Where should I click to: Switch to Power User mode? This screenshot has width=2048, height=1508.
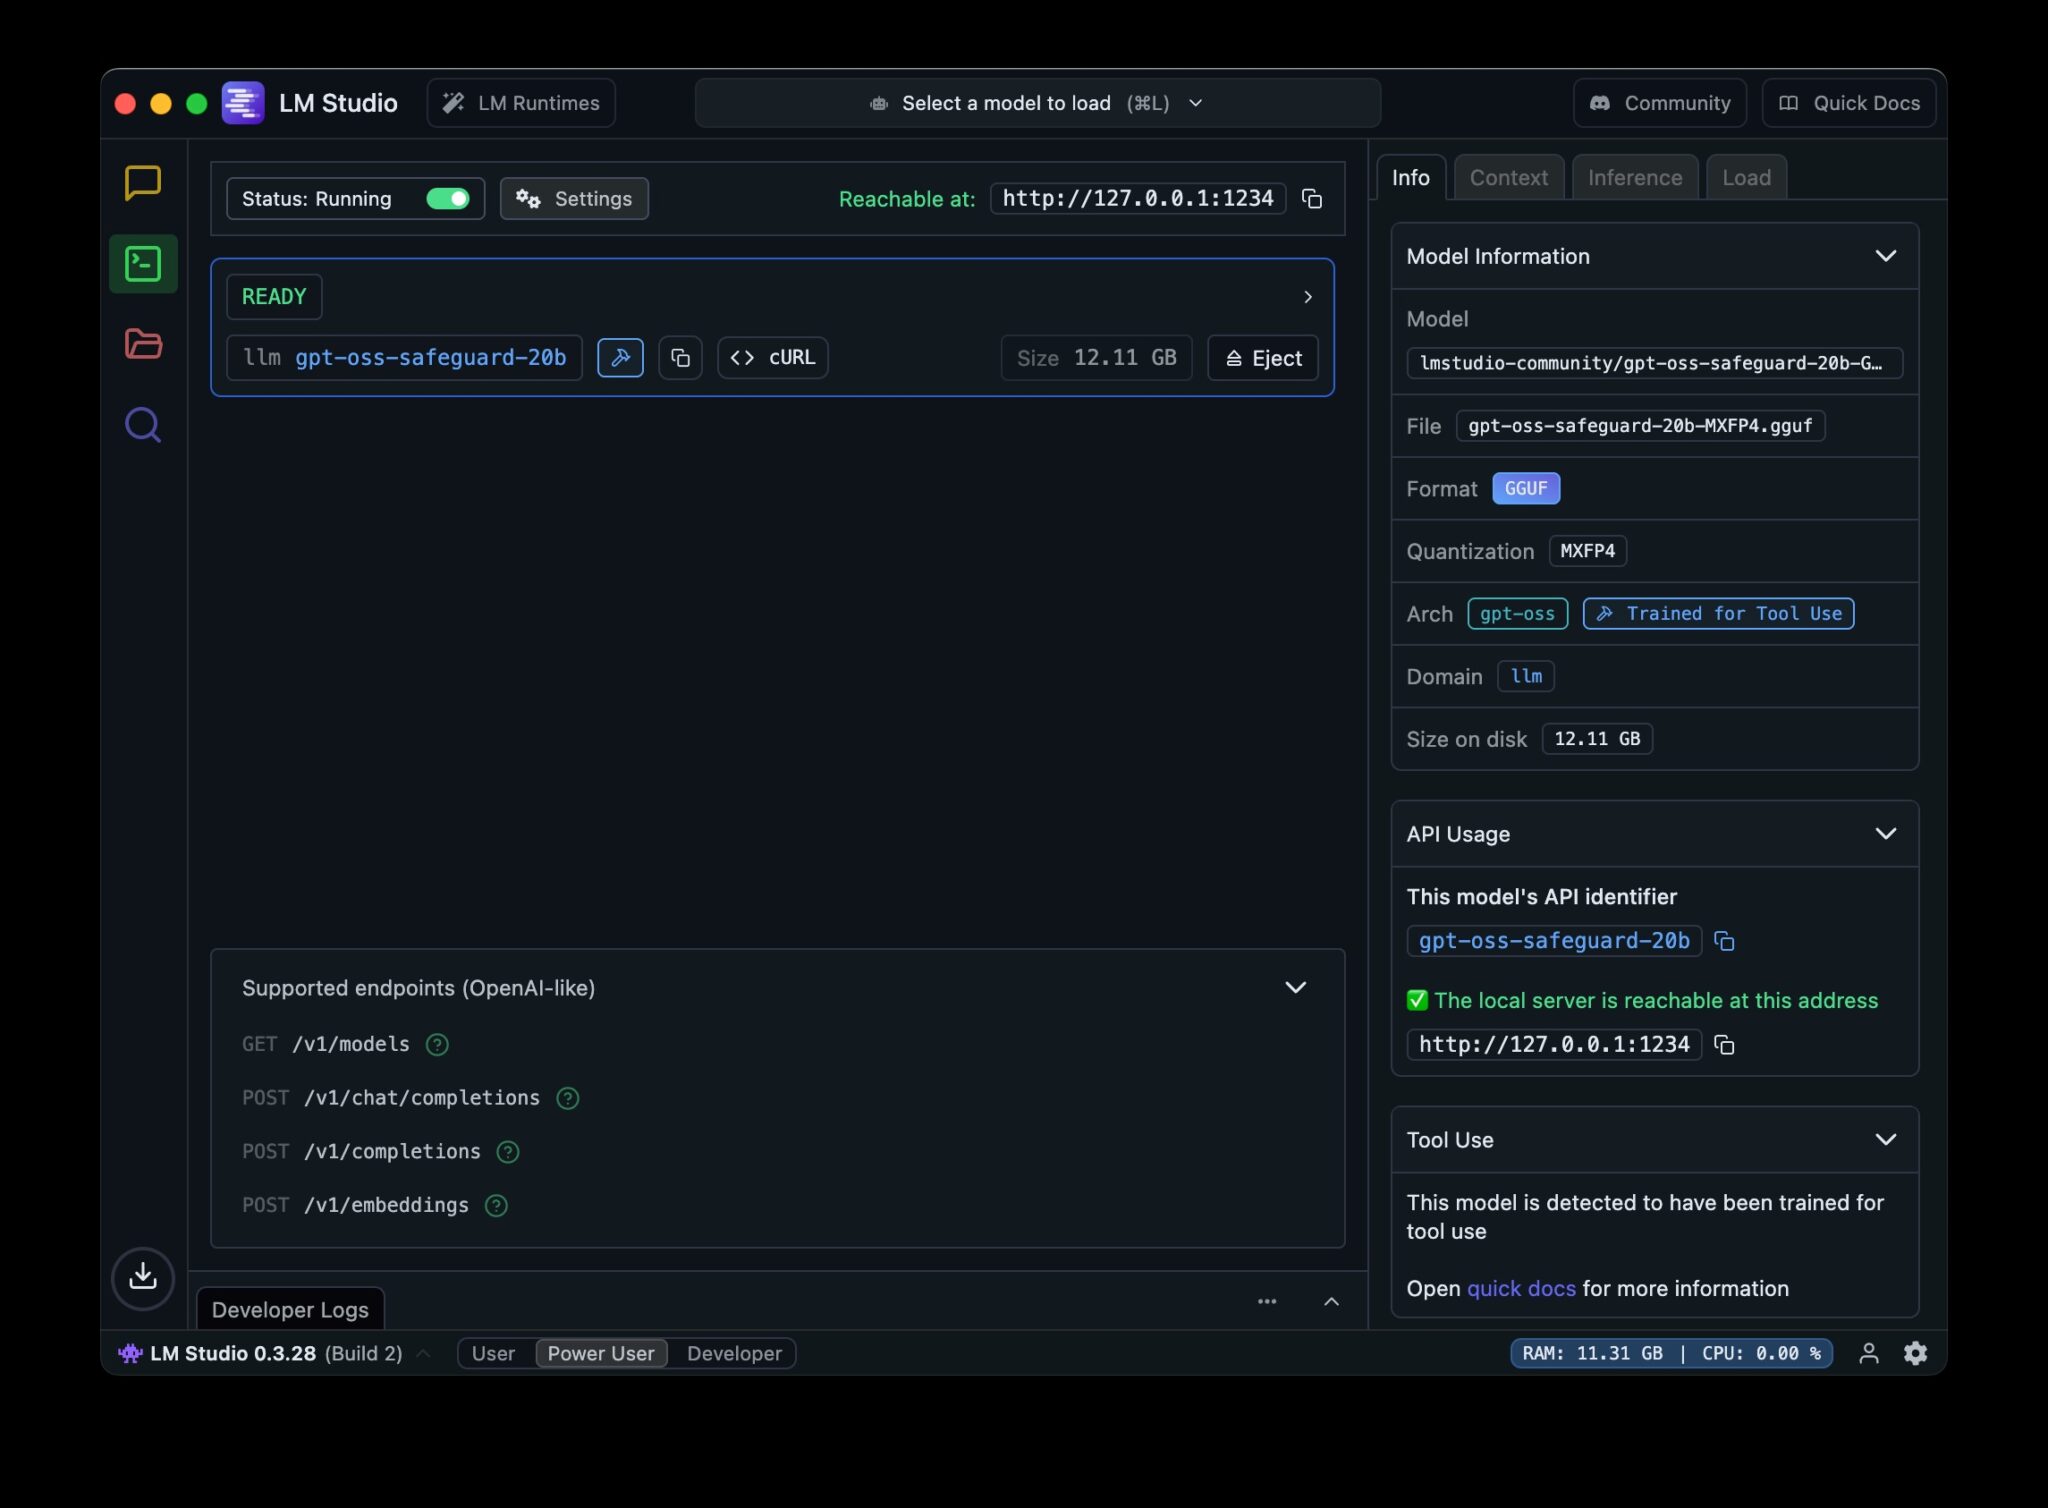pyautogui.click(x=600, y=1353)
